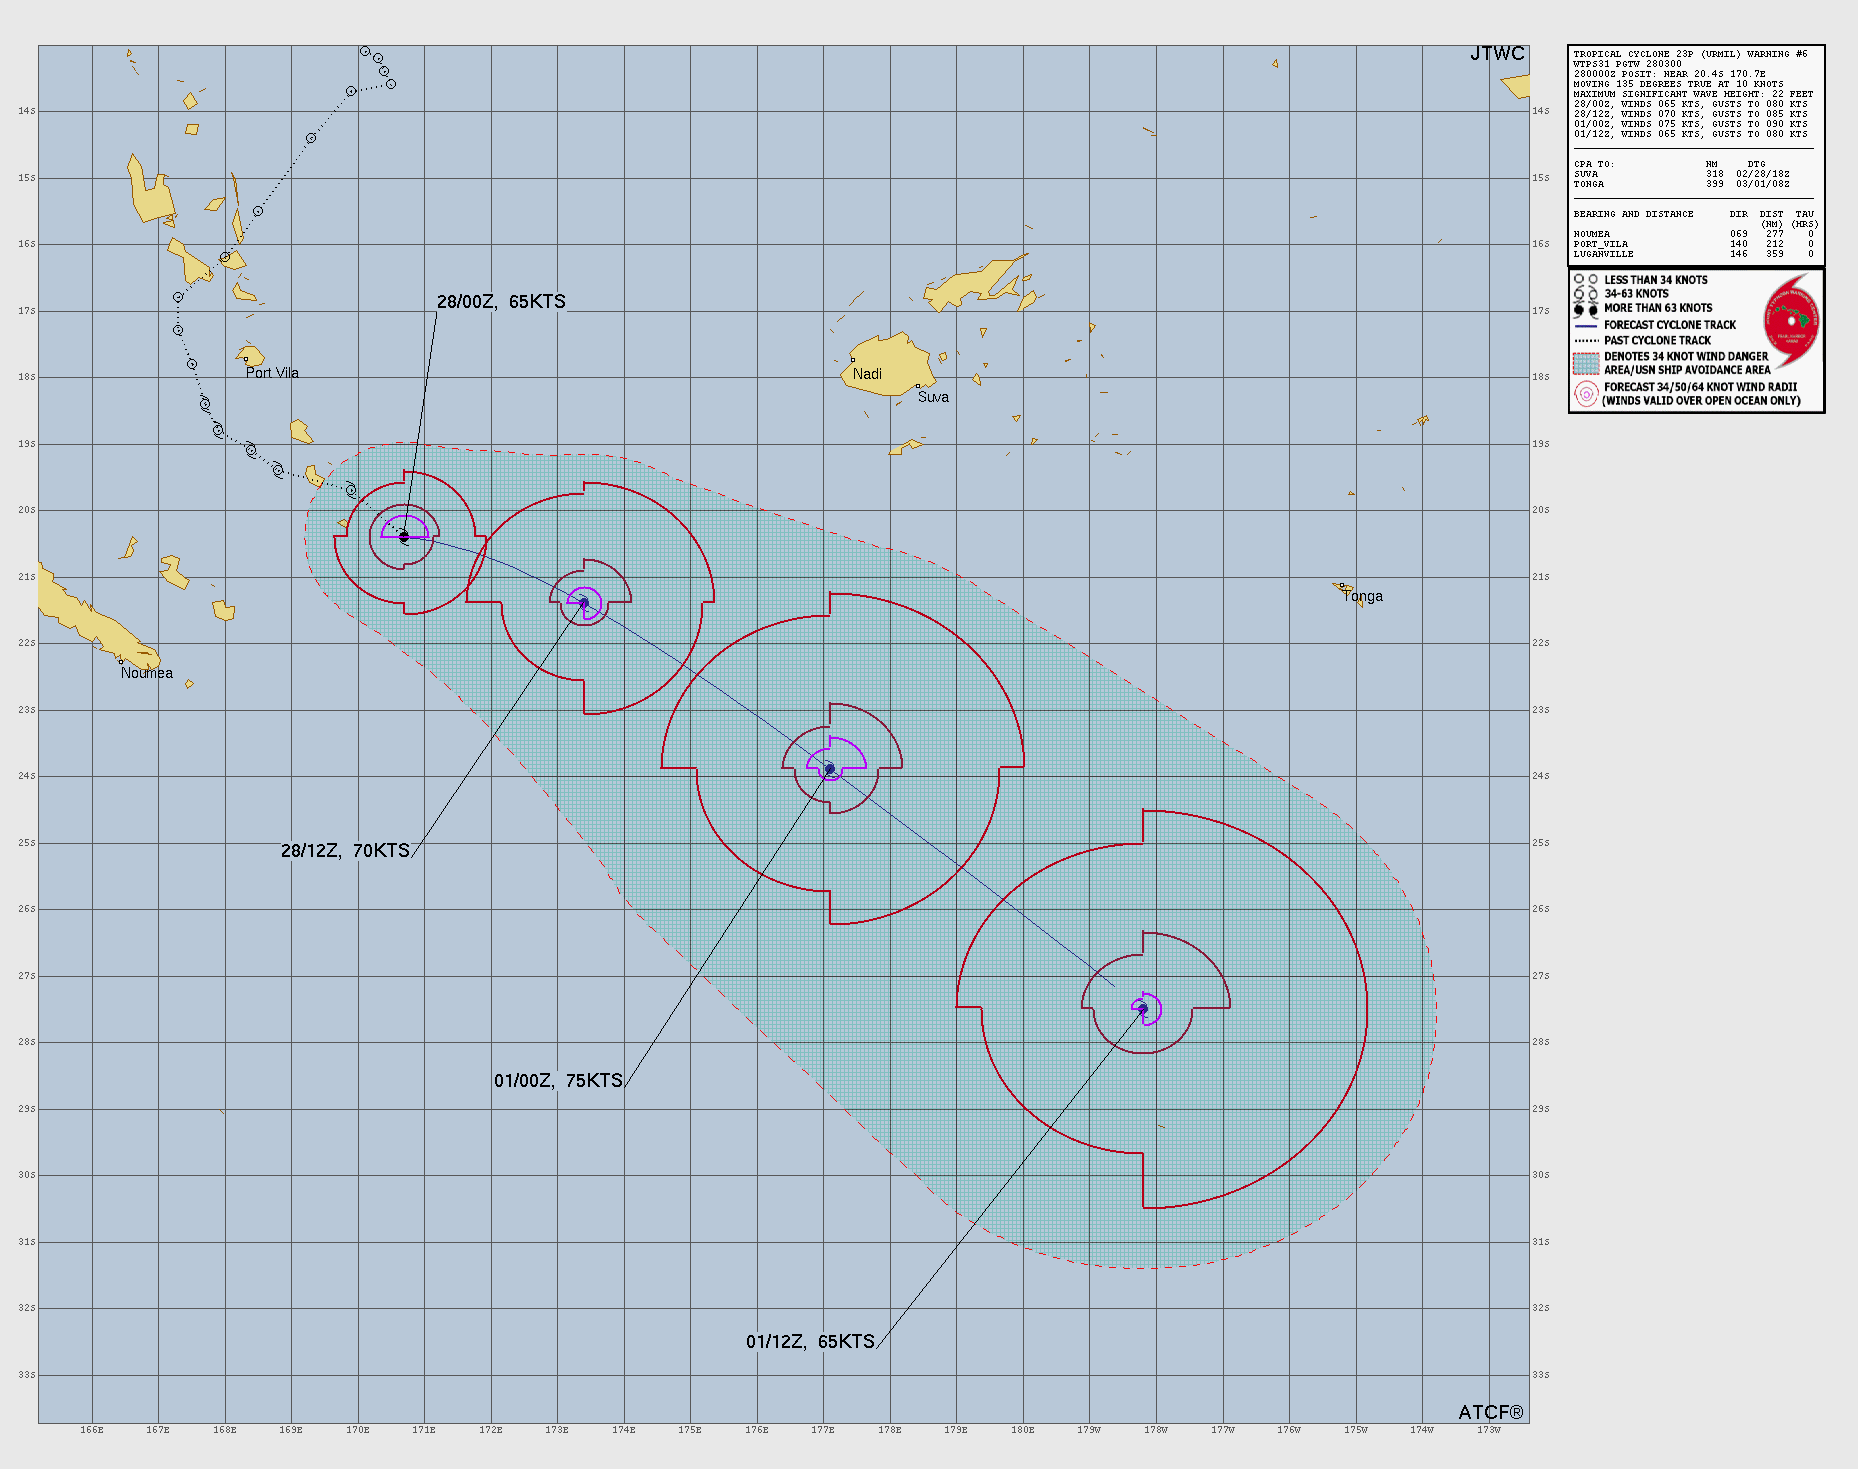Click the Less Than 34 Knots legend symbol
This screenshot has height=1469, width=1858.
point(1586,280)
